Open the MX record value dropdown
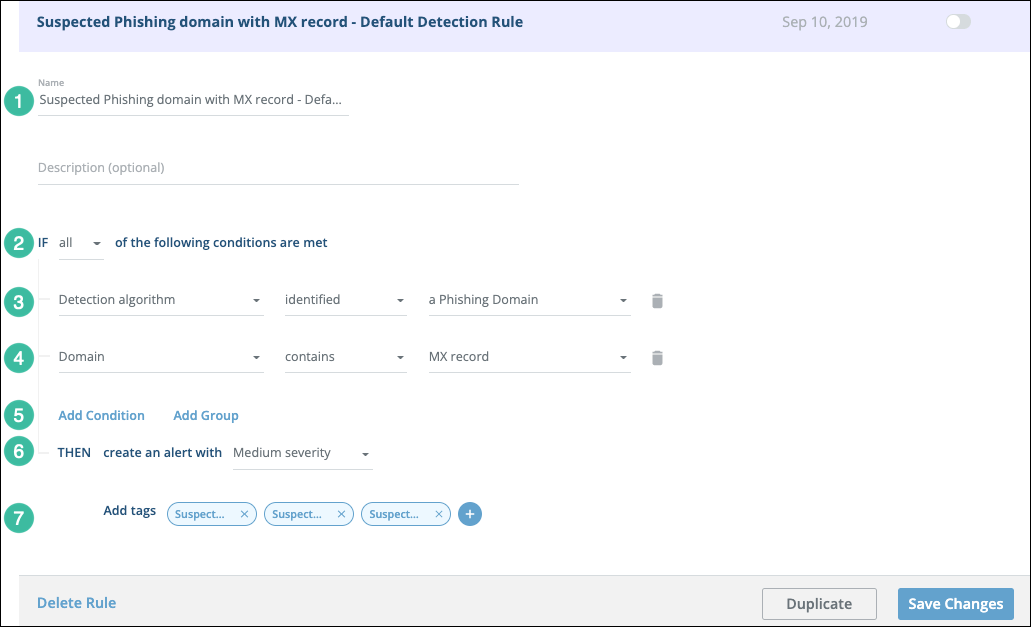 pyautogui.click(x=528, y=357)
